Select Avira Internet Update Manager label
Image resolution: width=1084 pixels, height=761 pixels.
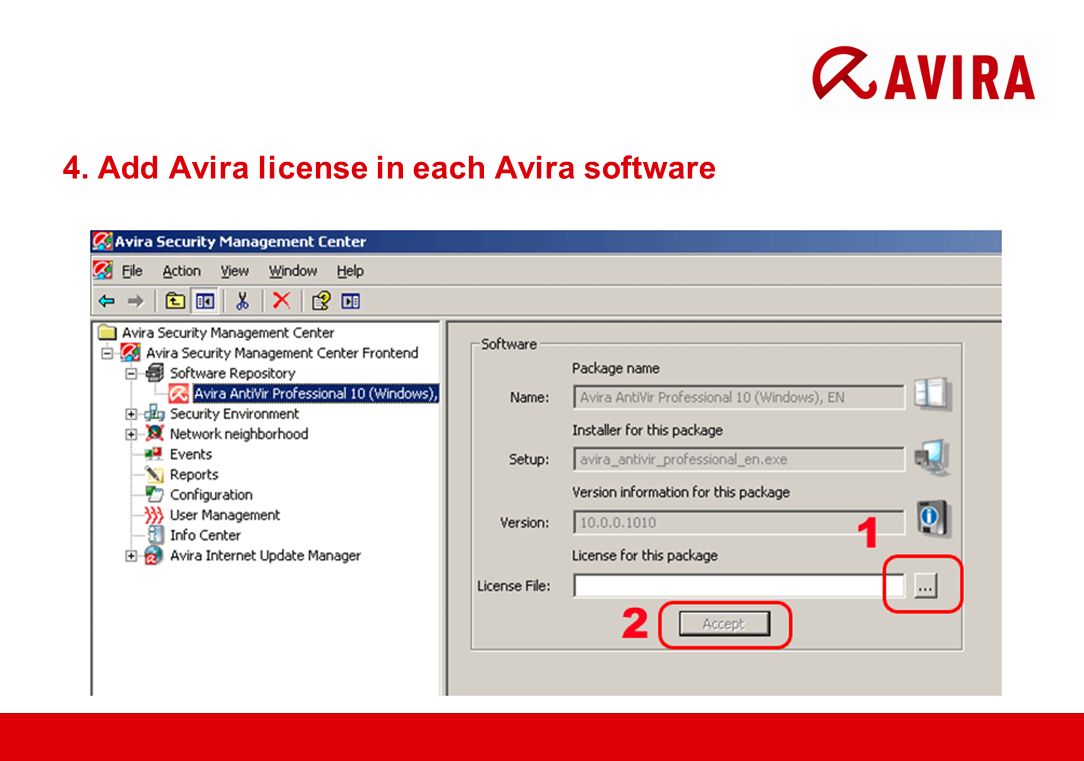265,555
